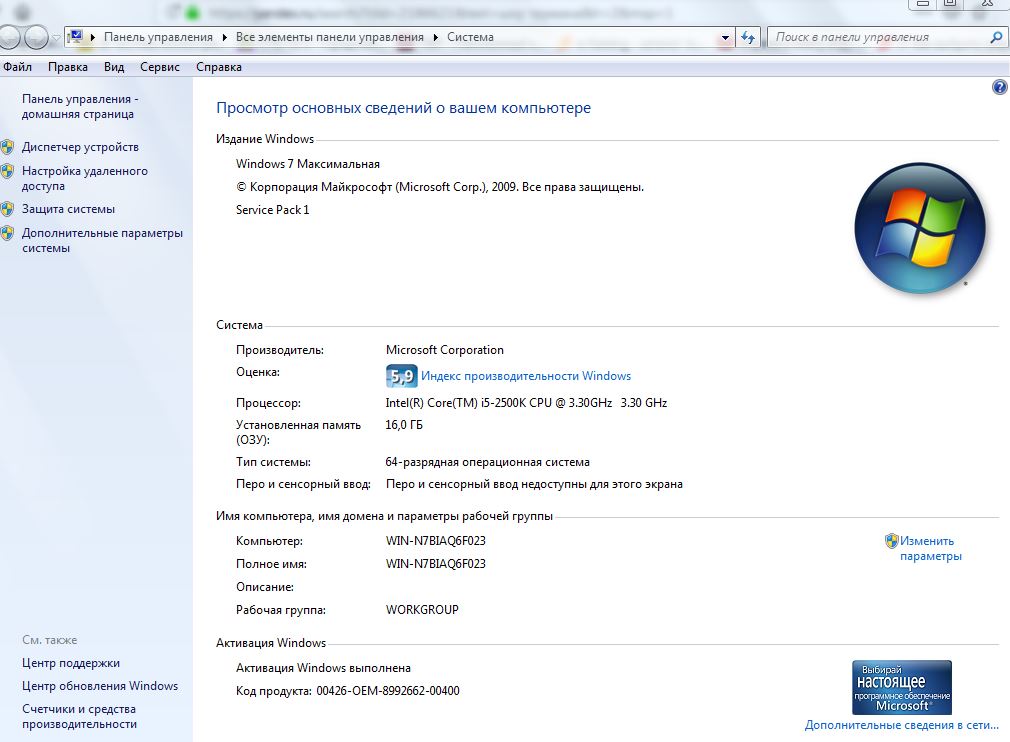Click the Изменить параметры link

[x=930, y=548]
